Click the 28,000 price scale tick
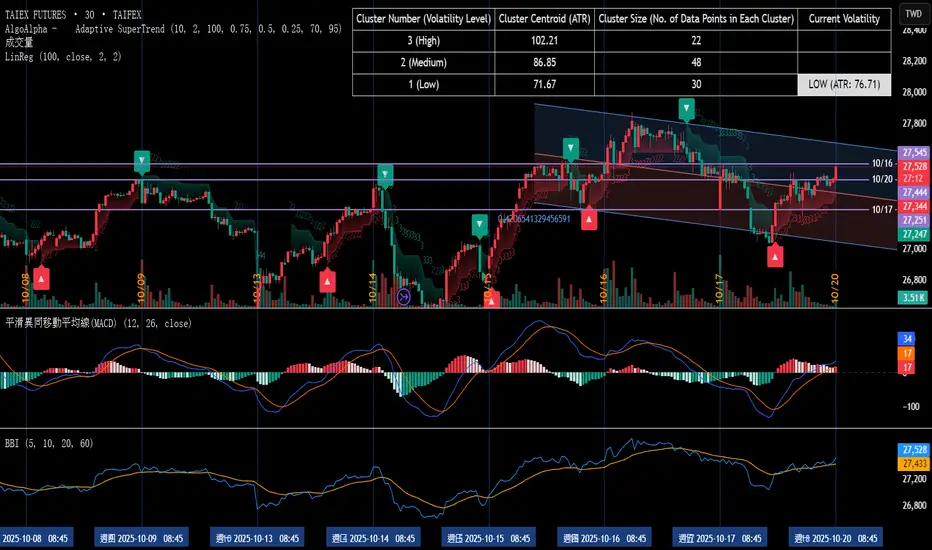The image size is (932, 550). [x=914, y=92]
